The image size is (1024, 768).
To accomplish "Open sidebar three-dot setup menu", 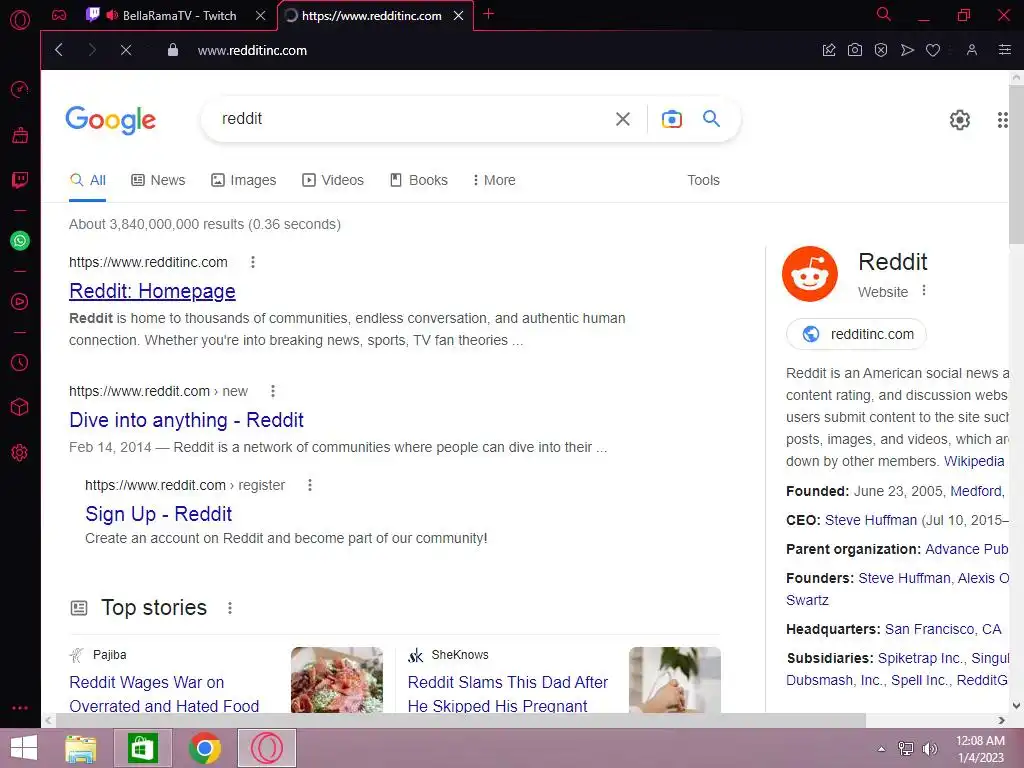I will coord(20,707).
